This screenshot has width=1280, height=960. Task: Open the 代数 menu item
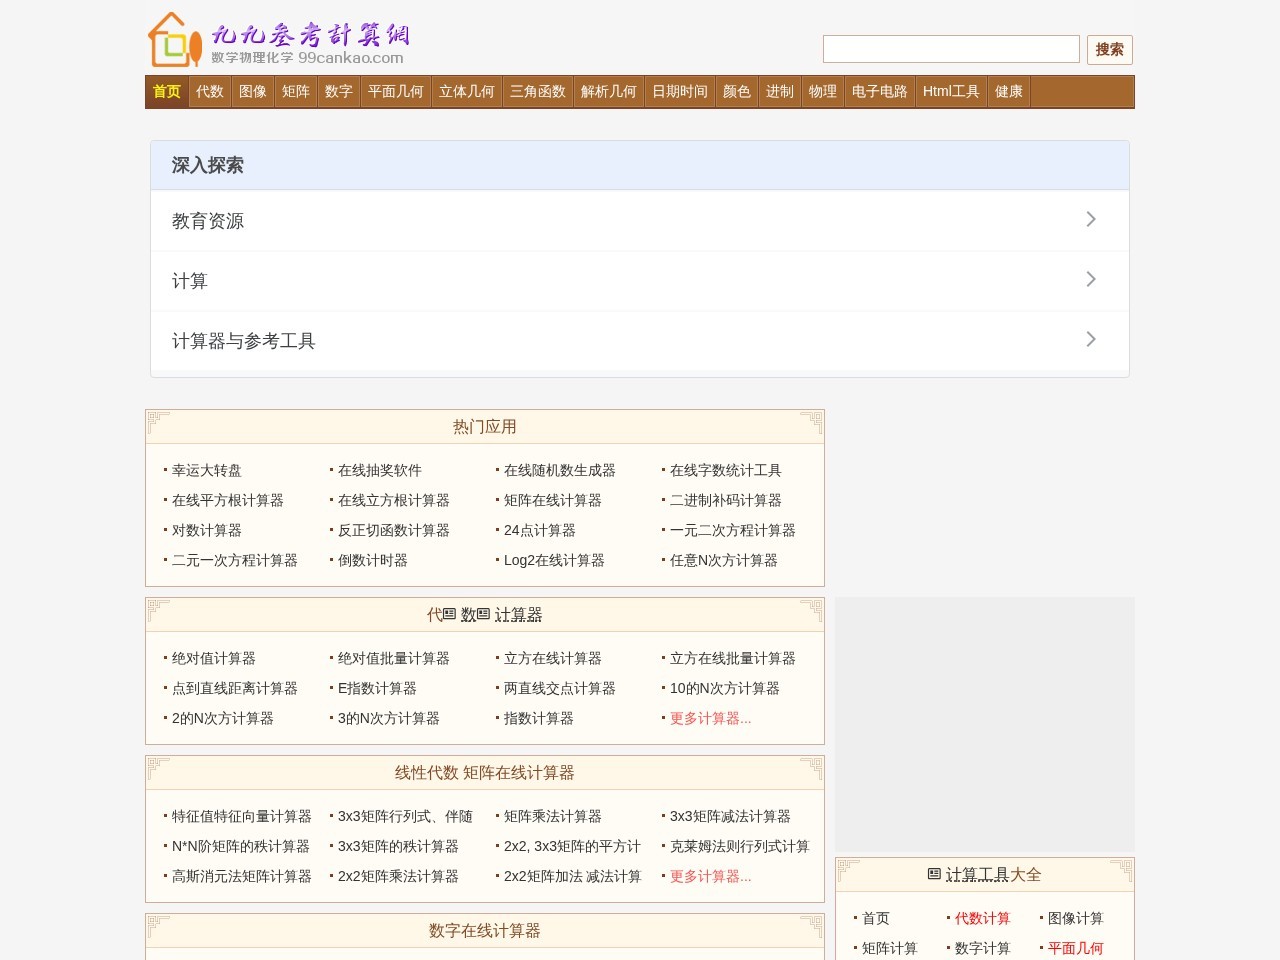coord(210,91)
